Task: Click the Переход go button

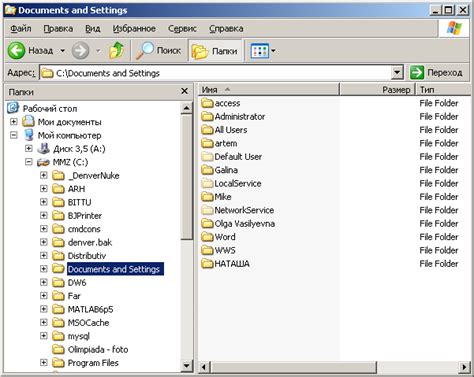Action: 436,72
